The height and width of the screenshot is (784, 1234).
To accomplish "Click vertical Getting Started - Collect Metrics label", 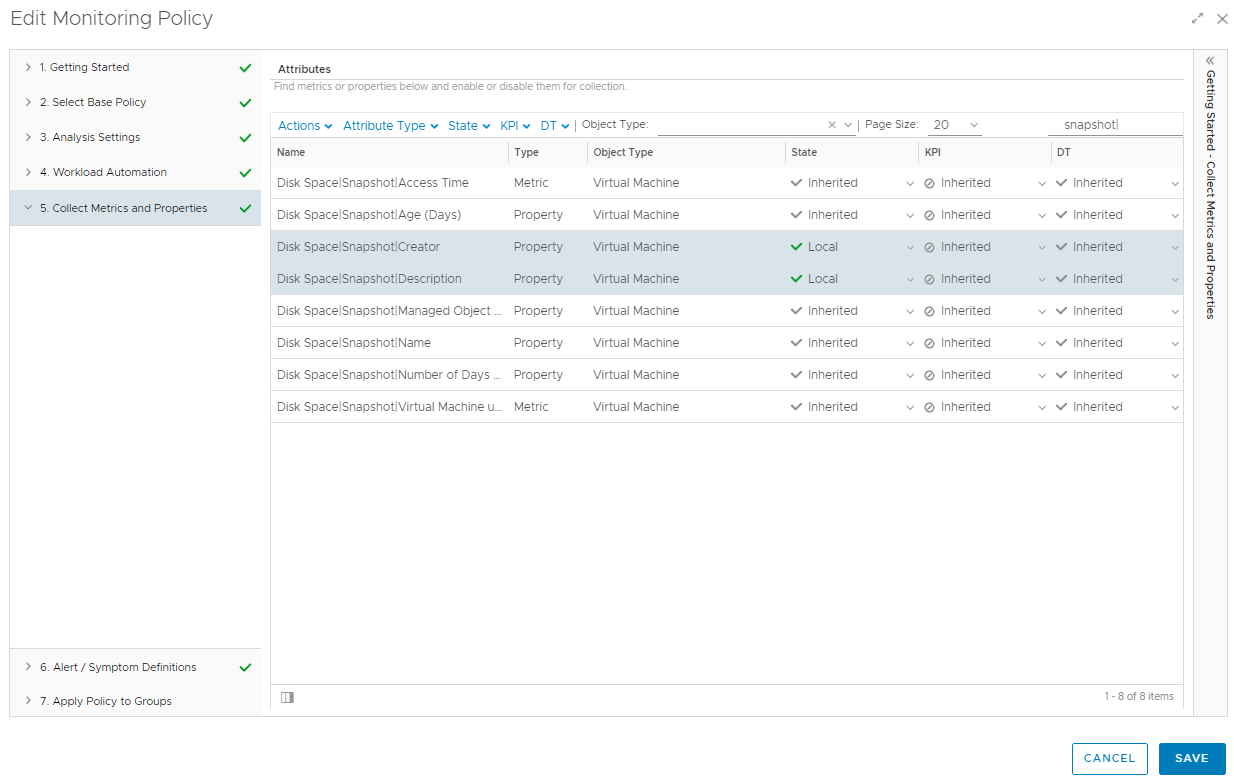I will [1210, 194].
